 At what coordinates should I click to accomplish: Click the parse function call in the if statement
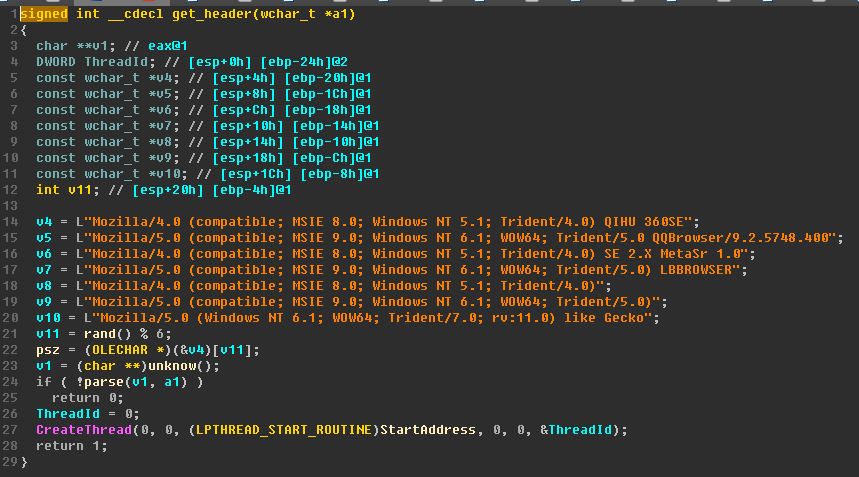point(104,382)
